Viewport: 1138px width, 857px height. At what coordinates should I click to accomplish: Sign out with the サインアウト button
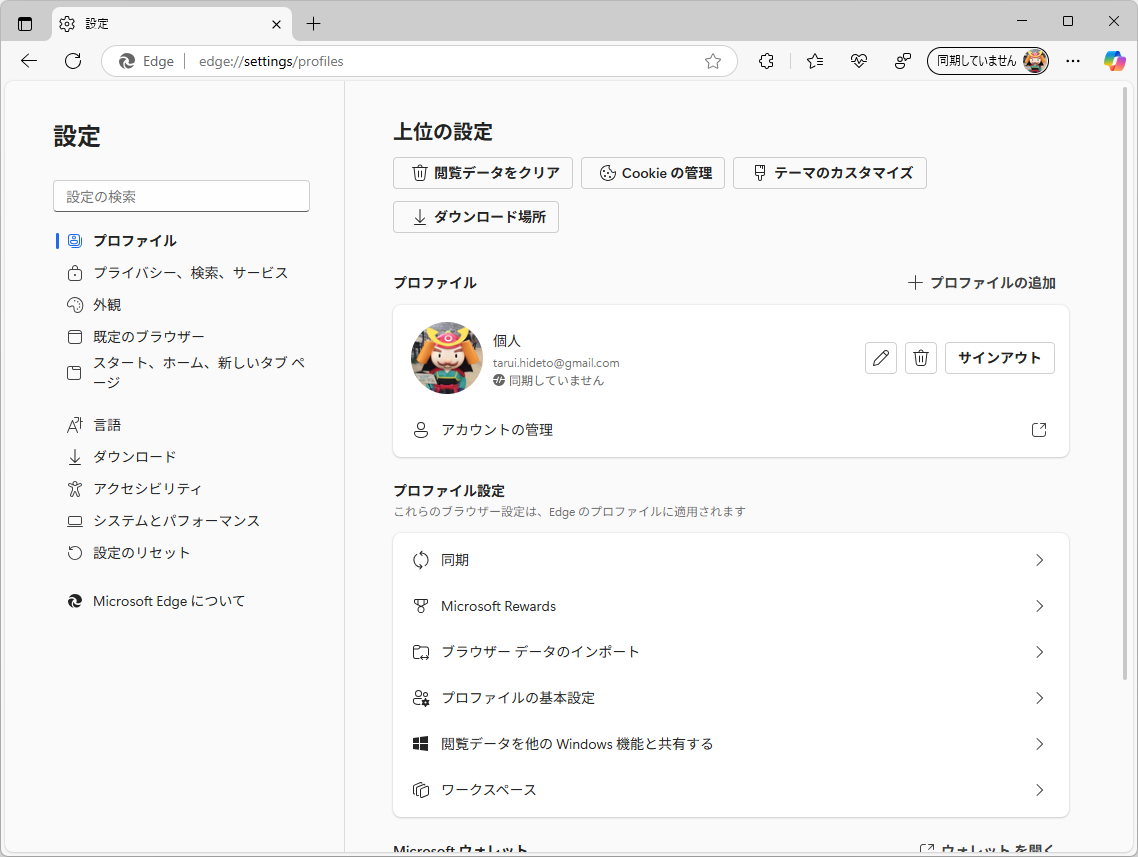click(x=999, y=358)
